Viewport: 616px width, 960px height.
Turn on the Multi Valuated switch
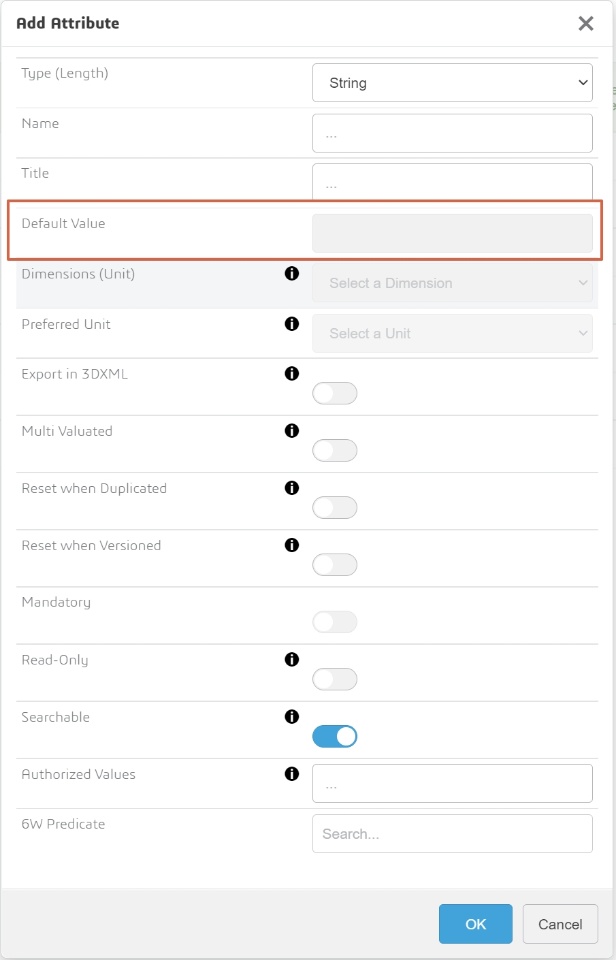pyautogui.click(x=335, y=451)
